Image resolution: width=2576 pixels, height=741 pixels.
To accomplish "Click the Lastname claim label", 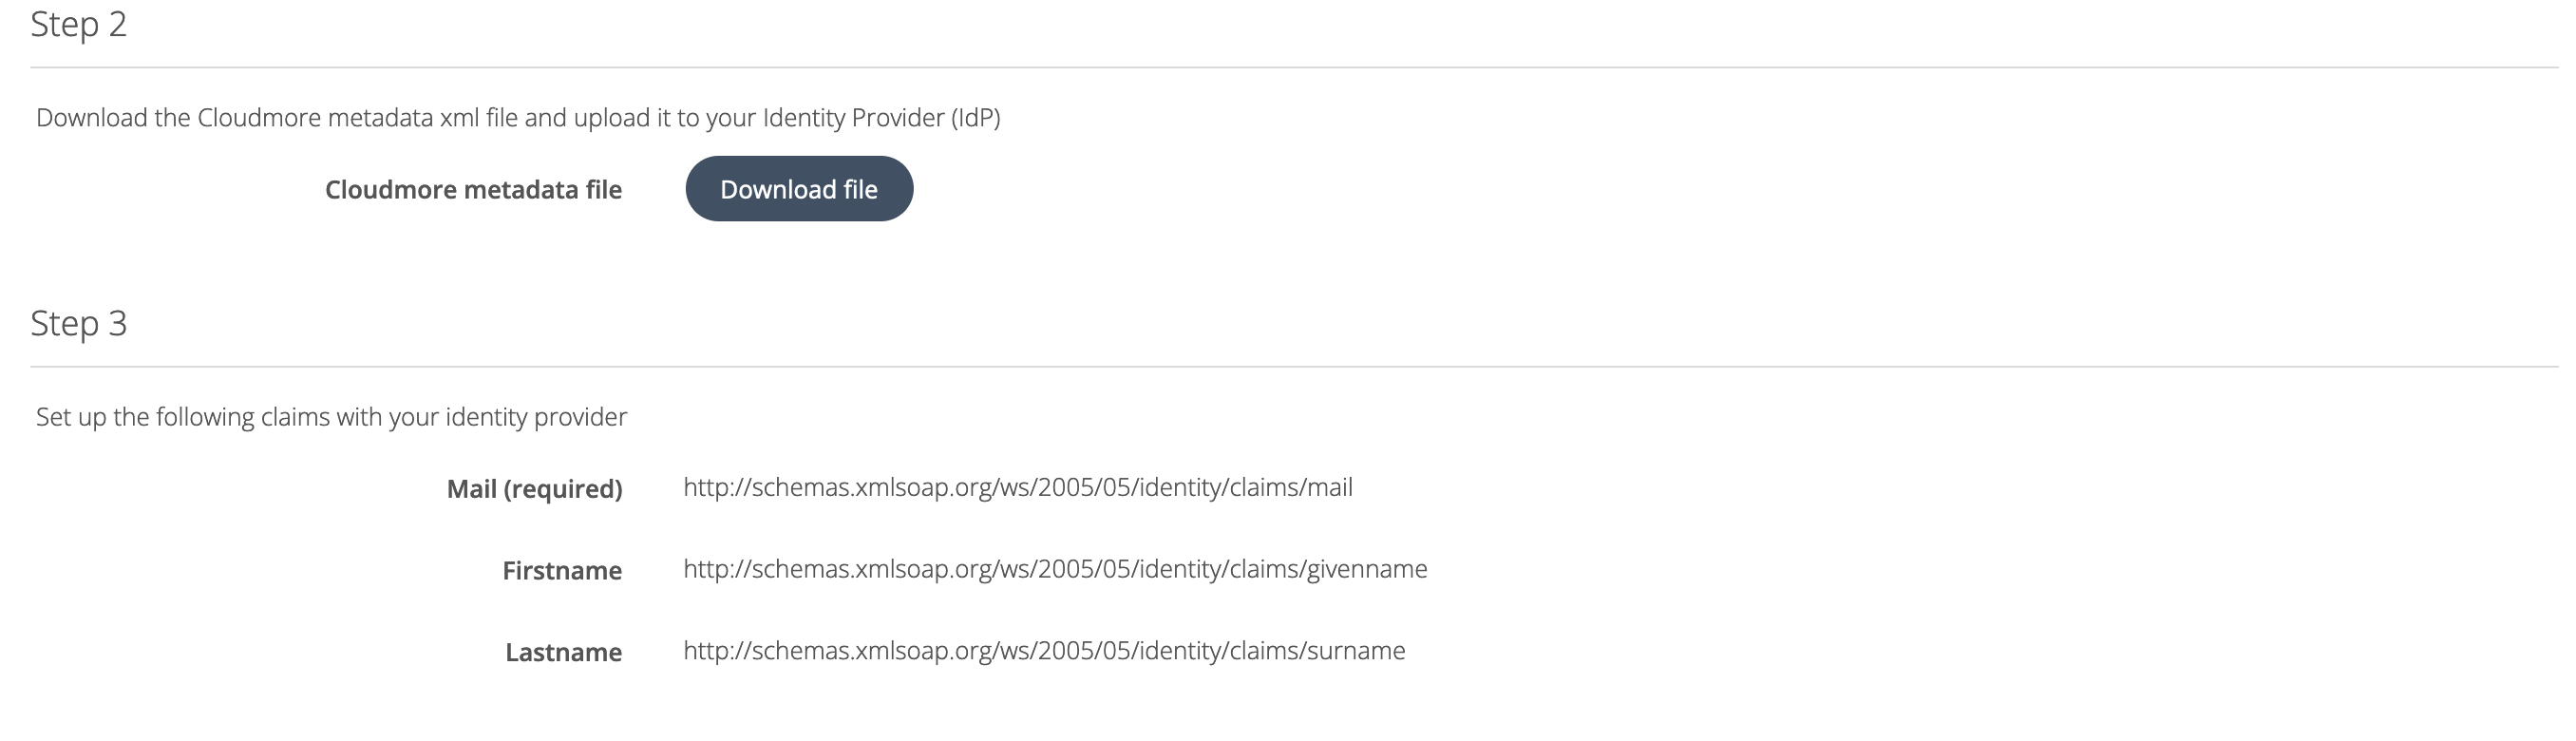I will tap(565, 653).
